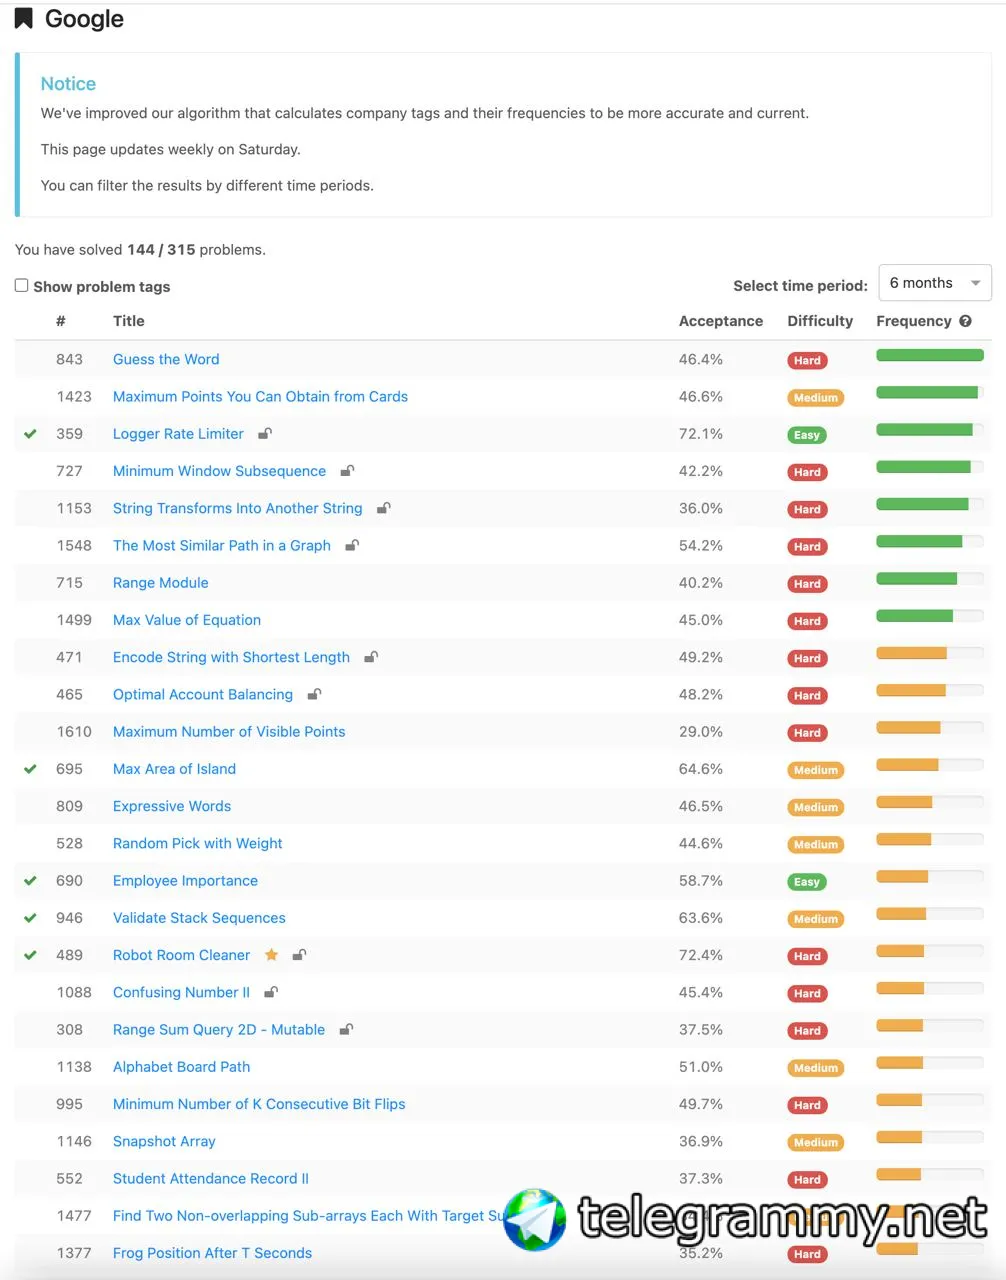Click lock icon after String Transforms Into Another String
This screenshot has height=1280, width=1006.
pos(383,508)
